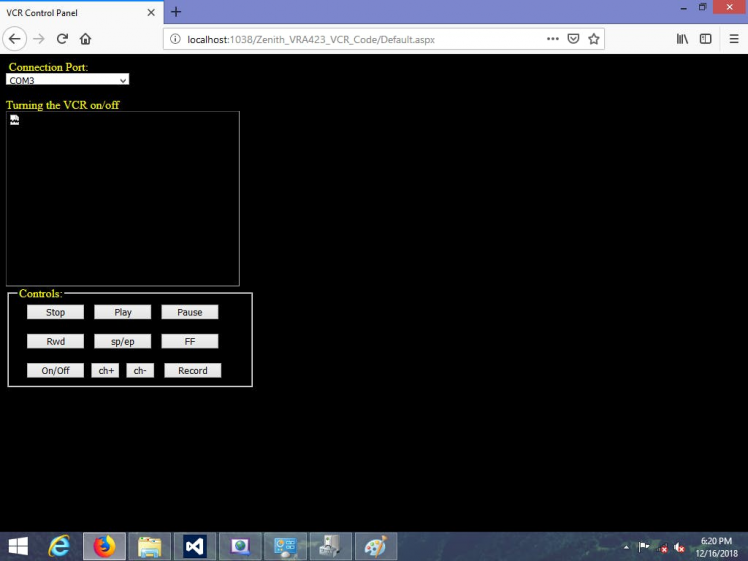
Task: Toggle tape speed with sp/ep button
Action: [123, 342]
